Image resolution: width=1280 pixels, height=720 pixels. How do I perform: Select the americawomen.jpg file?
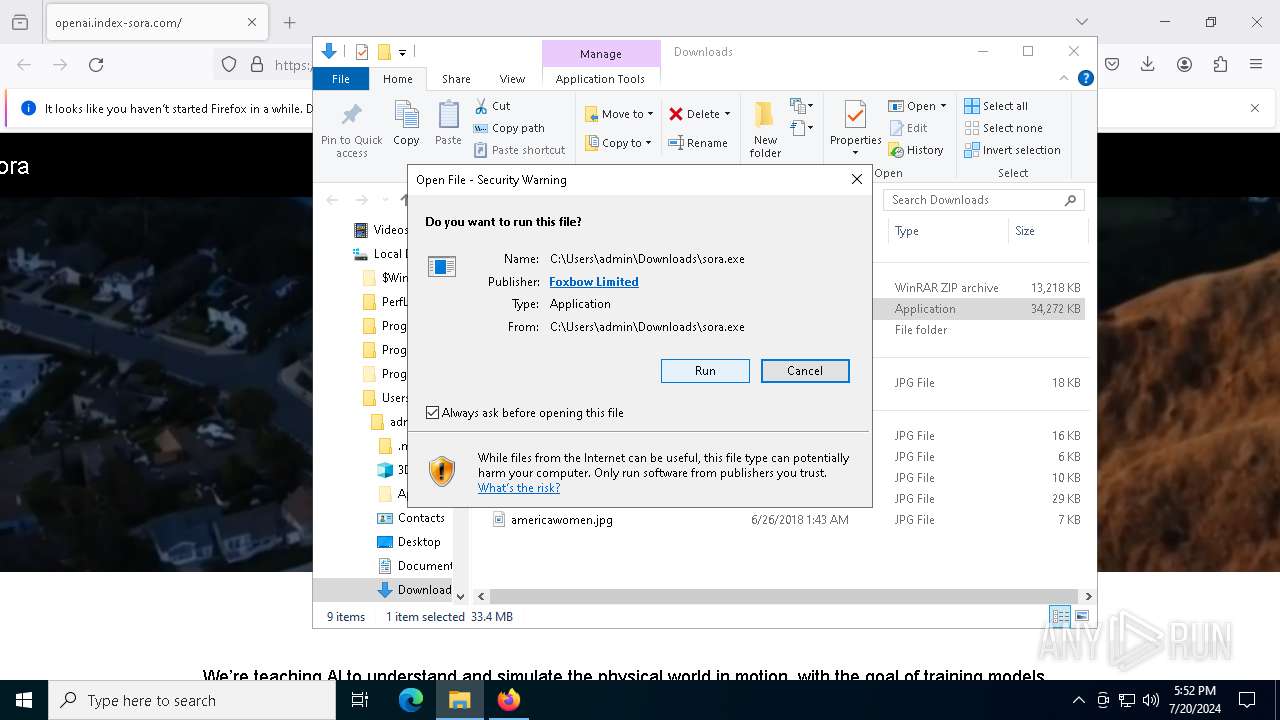click(x=562, y=520)
